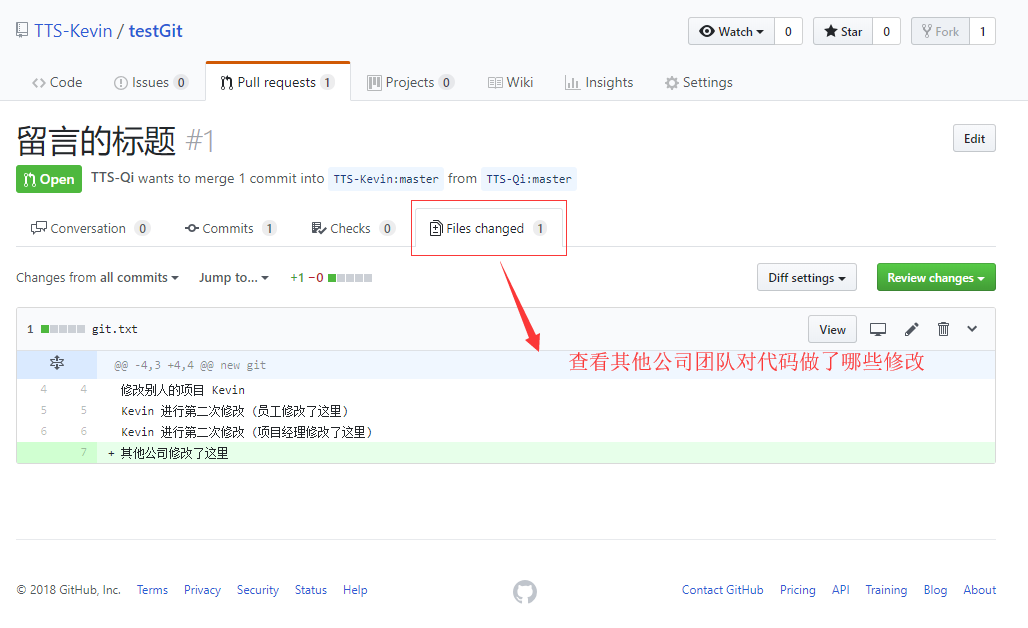Open the Privacy footer link
The width and height of the screenshot is (1028, 628).
click(x=202, y=590)
